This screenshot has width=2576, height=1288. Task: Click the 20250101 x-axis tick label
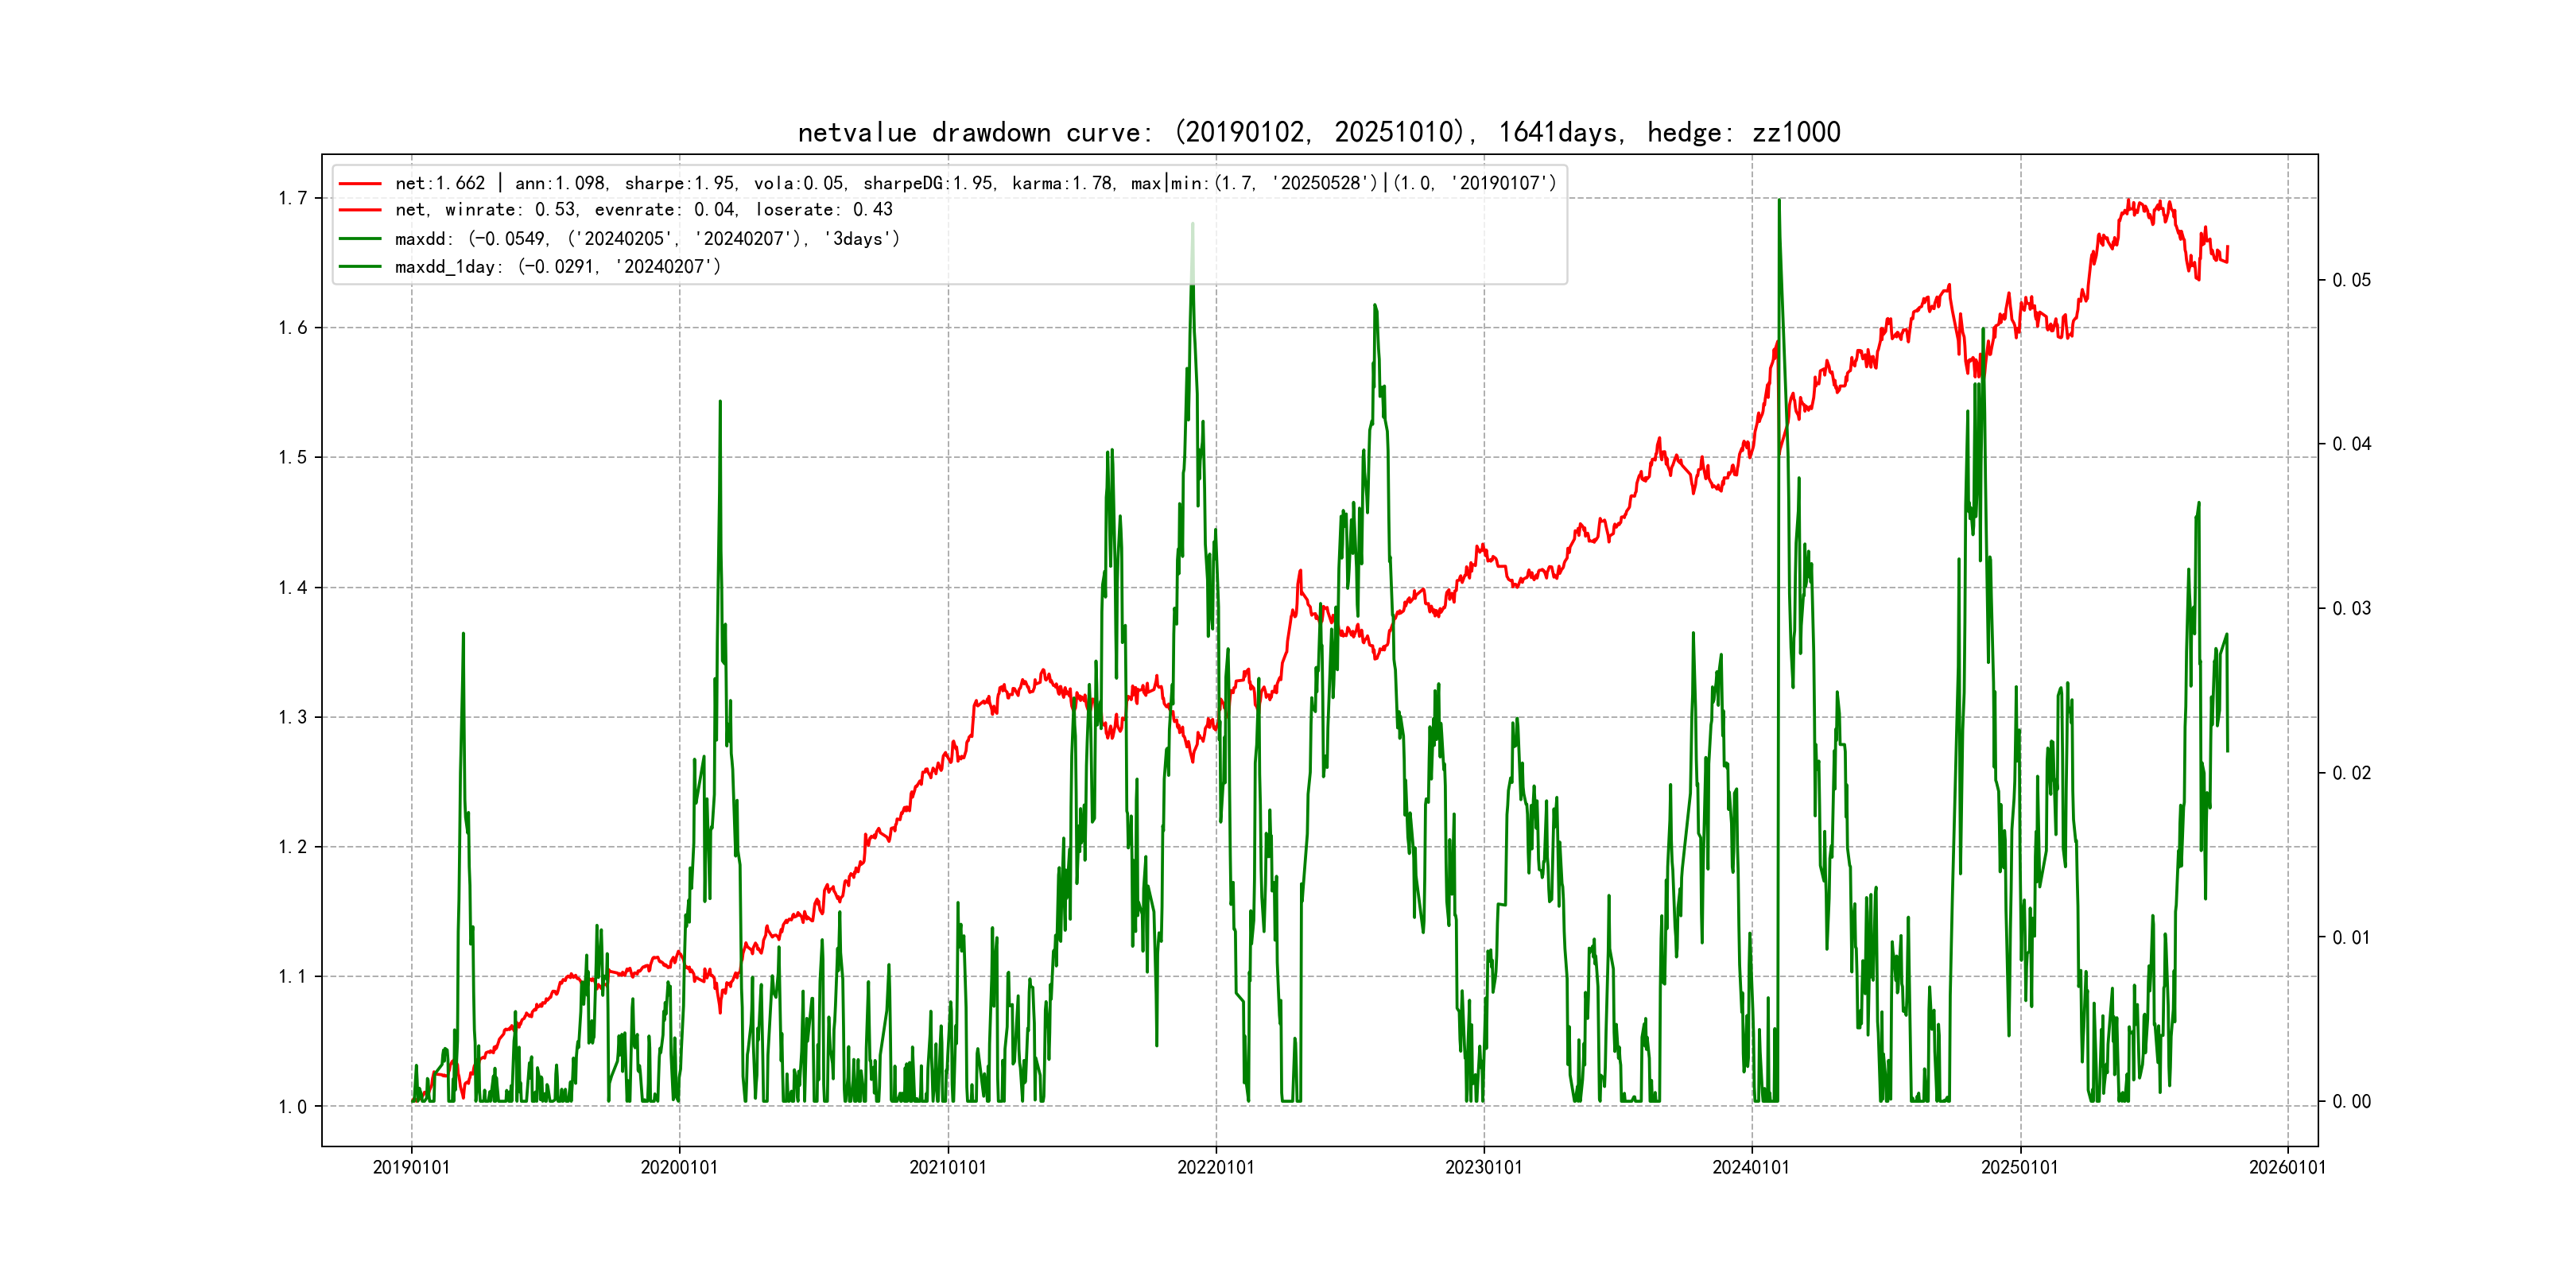[x=2019, y=1168]
